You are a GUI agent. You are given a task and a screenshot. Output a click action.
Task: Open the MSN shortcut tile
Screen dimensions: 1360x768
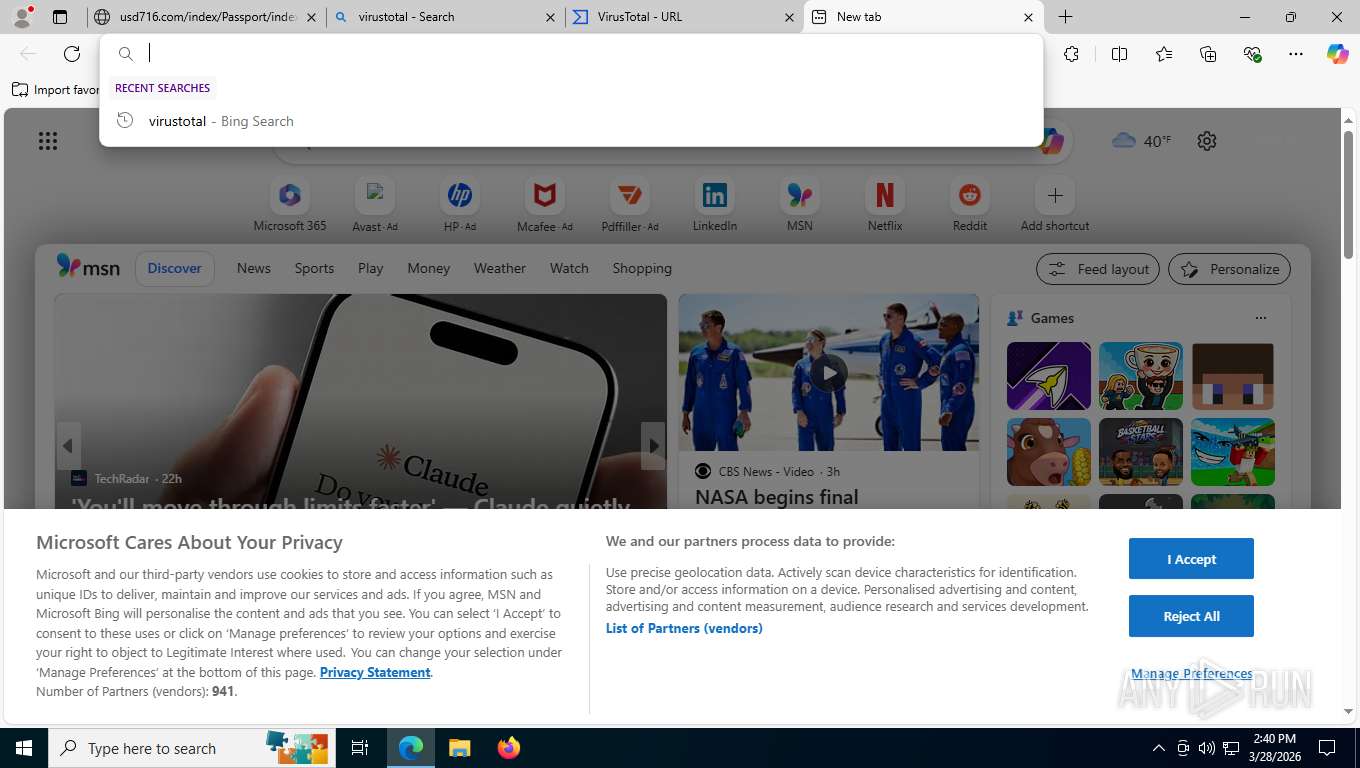(x=800, y=206)
